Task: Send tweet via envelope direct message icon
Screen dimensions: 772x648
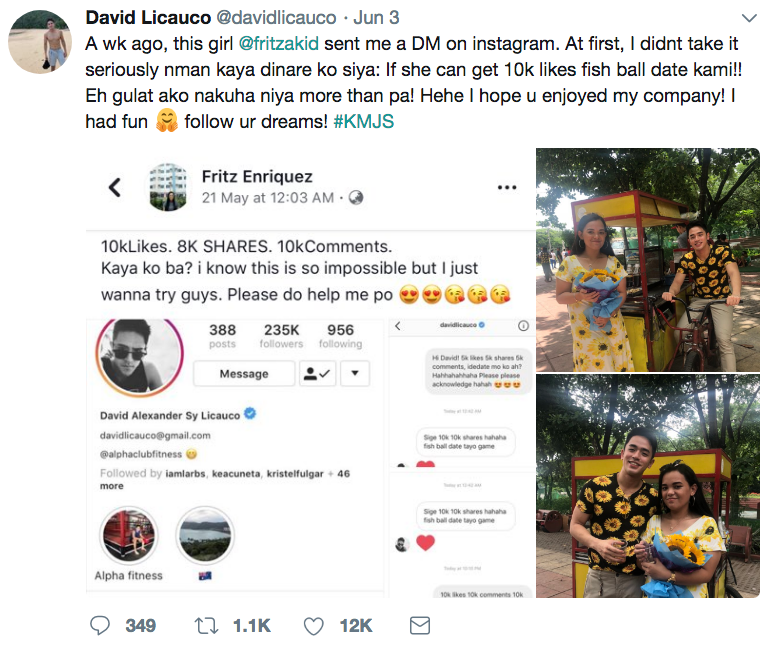Action: click(x=420, y=625)
